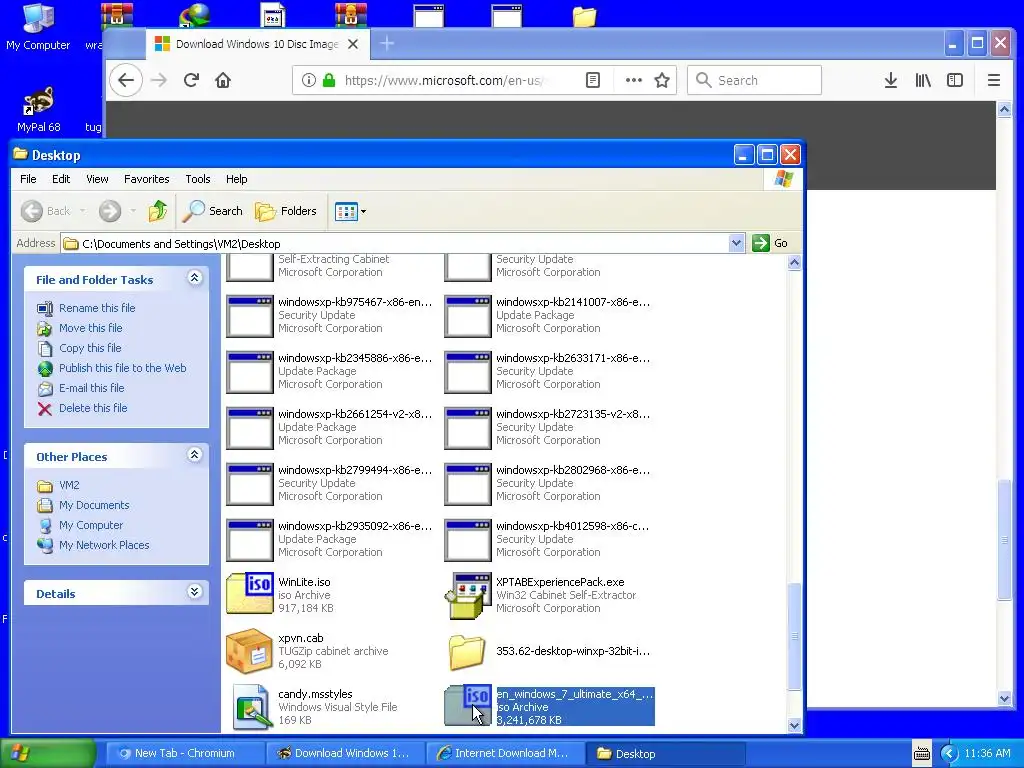Screen dimensions: 1024x768
Task: Click the browser Back arrow button
Action: pyautogui.click(x=125, y=80)
